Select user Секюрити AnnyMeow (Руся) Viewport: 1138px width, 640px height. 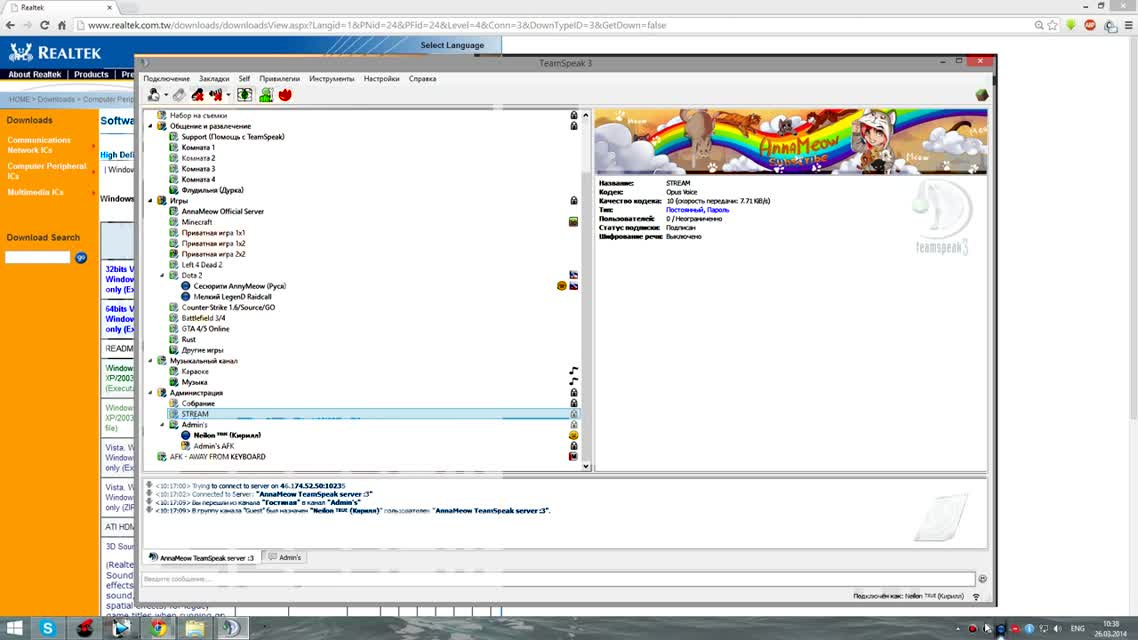240,286
